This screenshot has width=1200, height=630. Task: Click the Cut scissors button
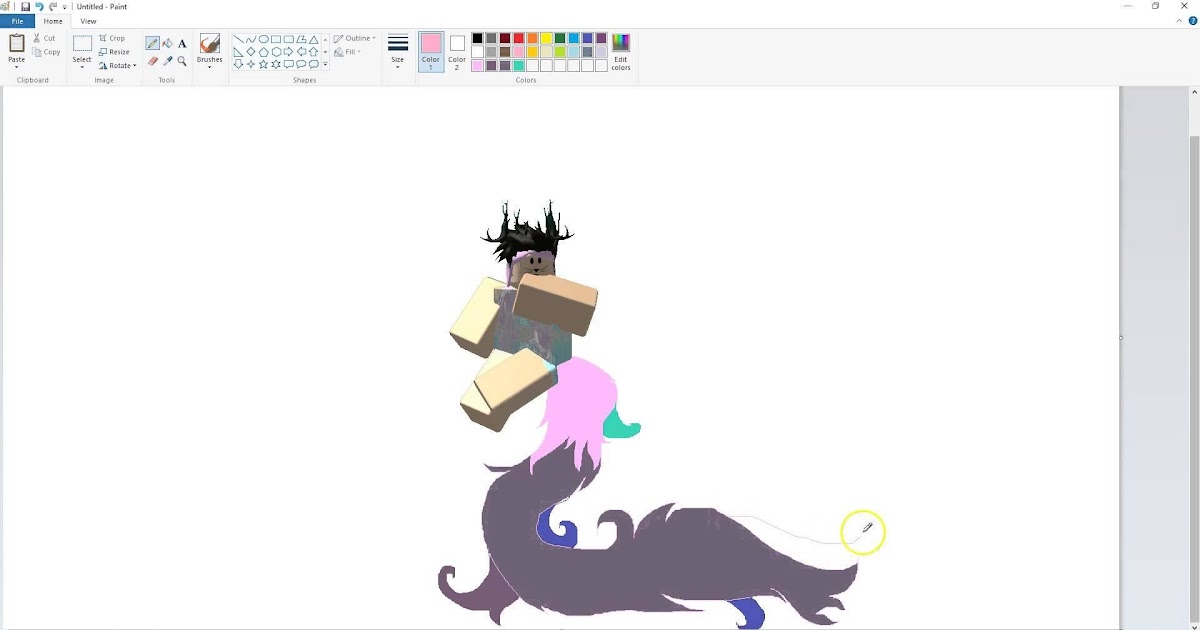point(44,38)
